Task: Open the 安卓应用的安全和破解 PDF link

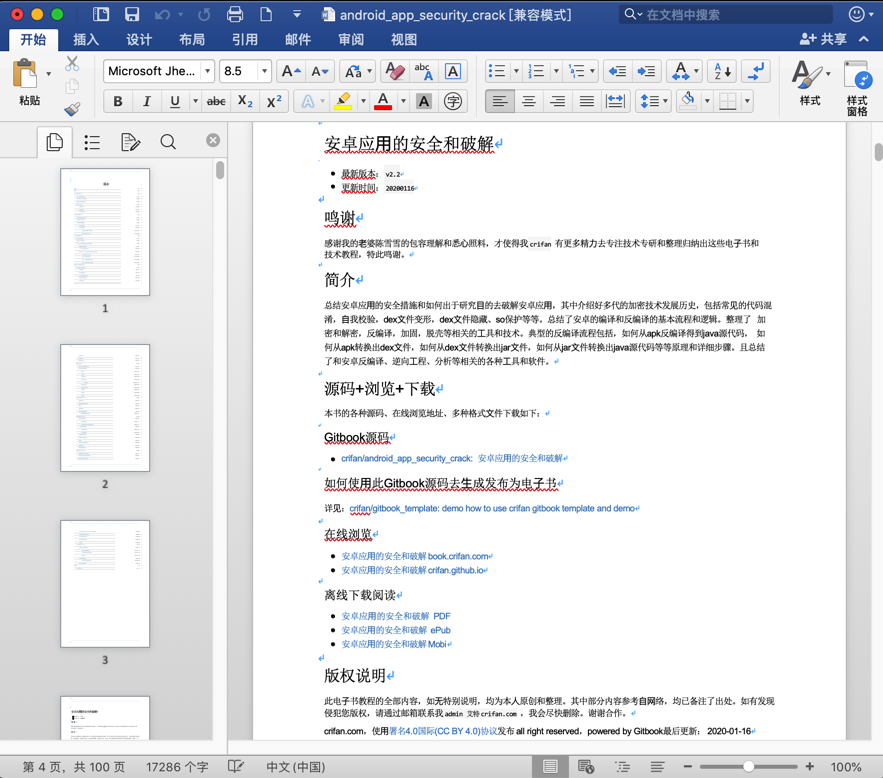Action: pos(396,616)
